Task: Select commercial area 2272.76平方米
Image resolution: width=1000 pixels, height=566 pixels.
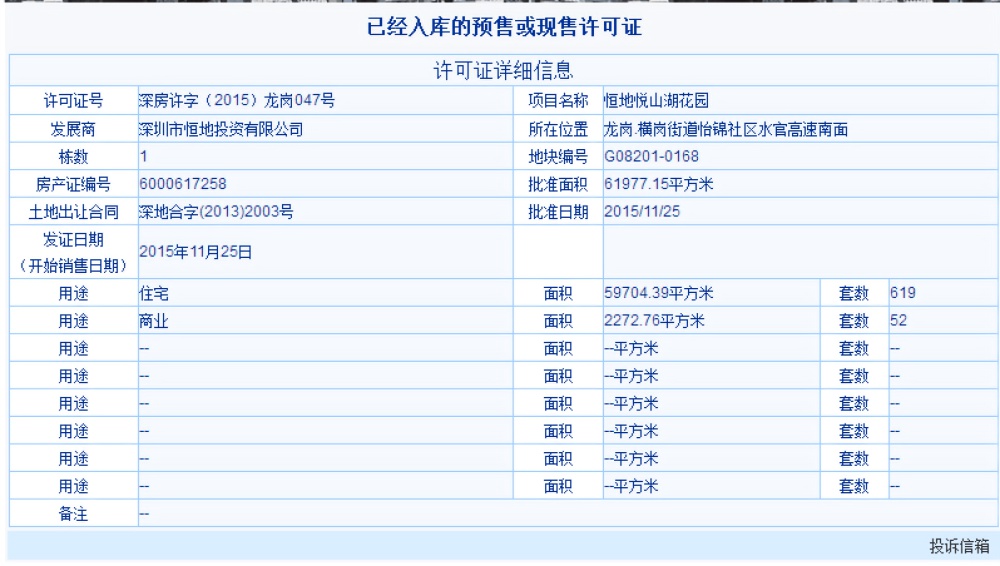Action: click(x=657, y=321)
